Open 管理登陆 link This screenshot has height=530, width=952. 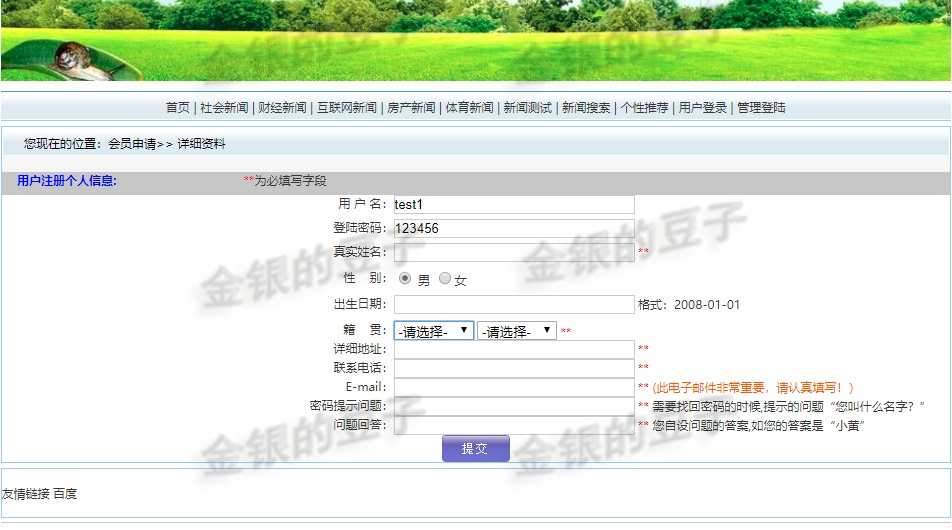(x=761, y=107)
